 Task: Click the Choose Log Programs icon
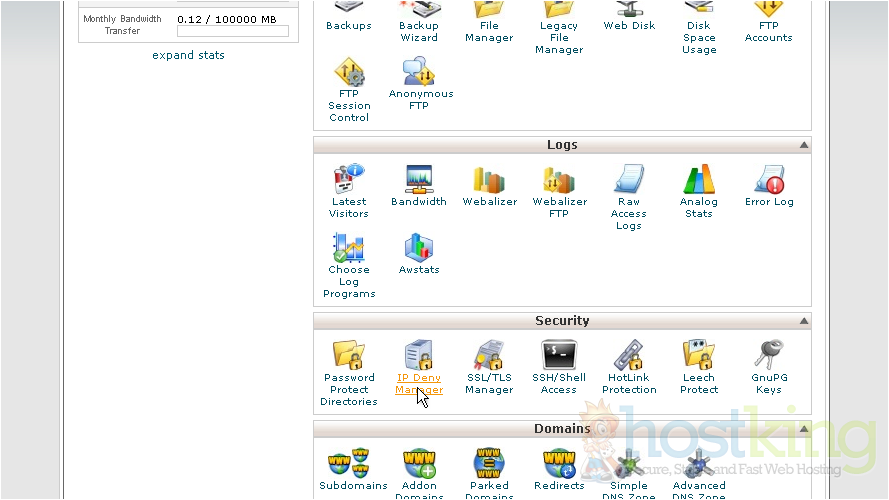[x=349, y=247]
